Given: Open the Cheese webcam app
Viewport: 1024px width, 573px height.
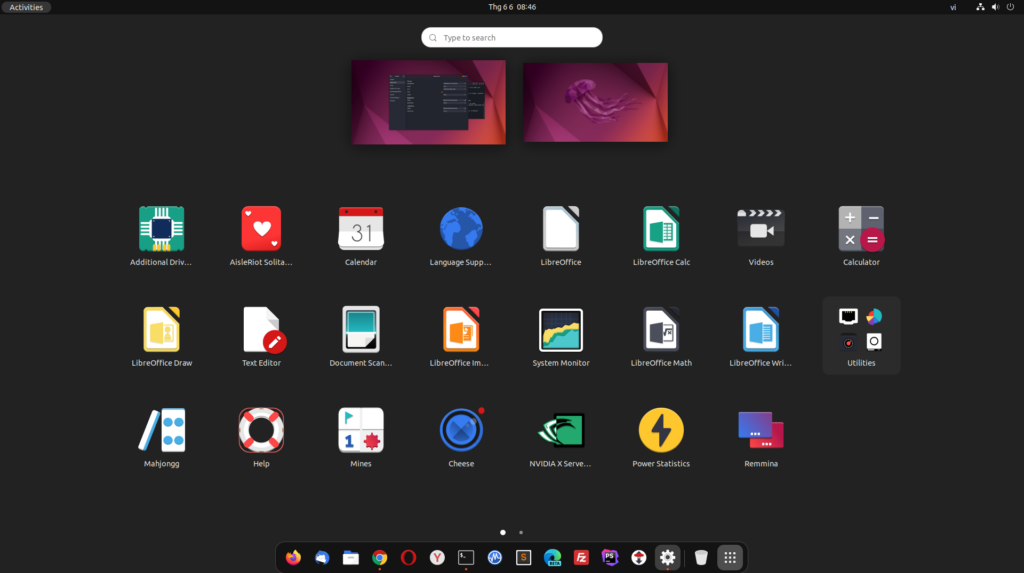Looking at the screenshot, I should click(461, 431).
